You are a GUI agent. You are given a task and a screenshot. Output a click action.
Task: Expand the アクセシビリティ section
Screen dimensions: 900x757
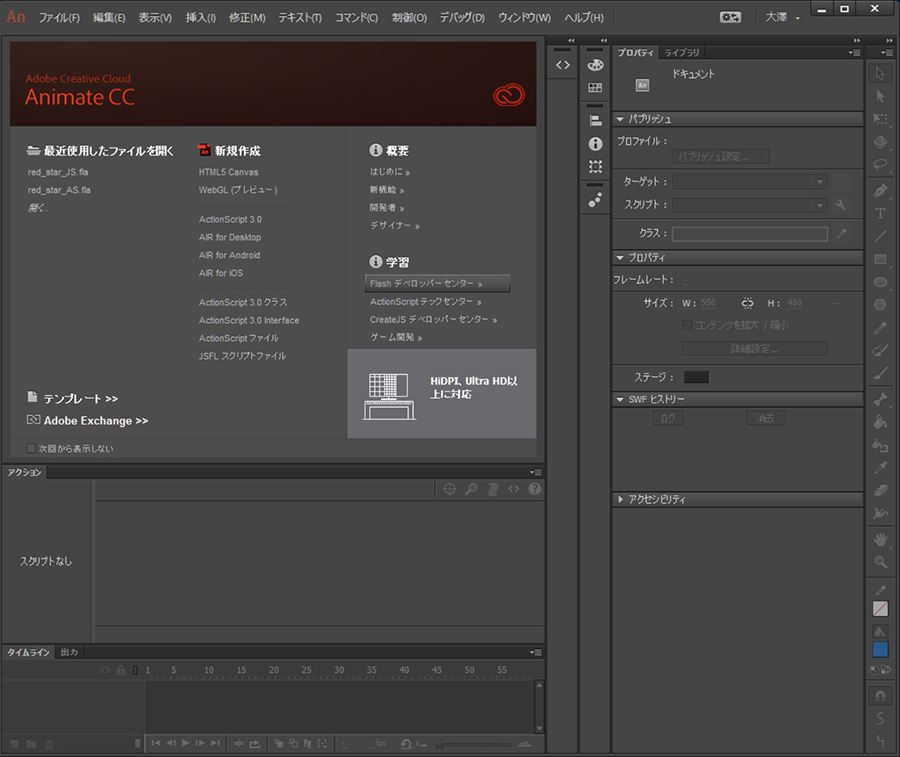[620, 499]
